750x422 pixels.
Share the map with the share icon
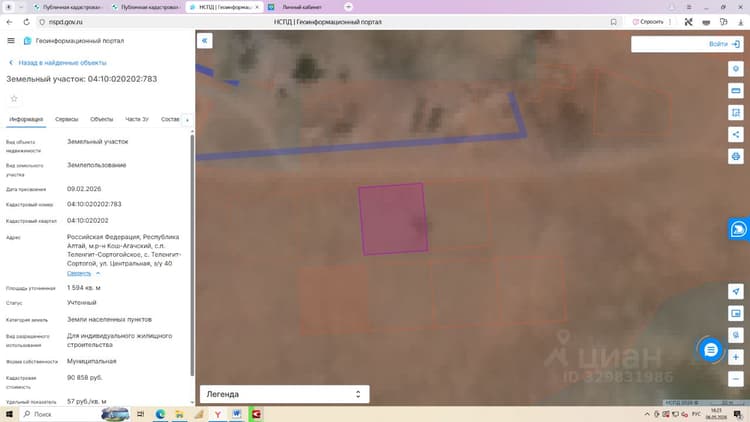point(736,134)
